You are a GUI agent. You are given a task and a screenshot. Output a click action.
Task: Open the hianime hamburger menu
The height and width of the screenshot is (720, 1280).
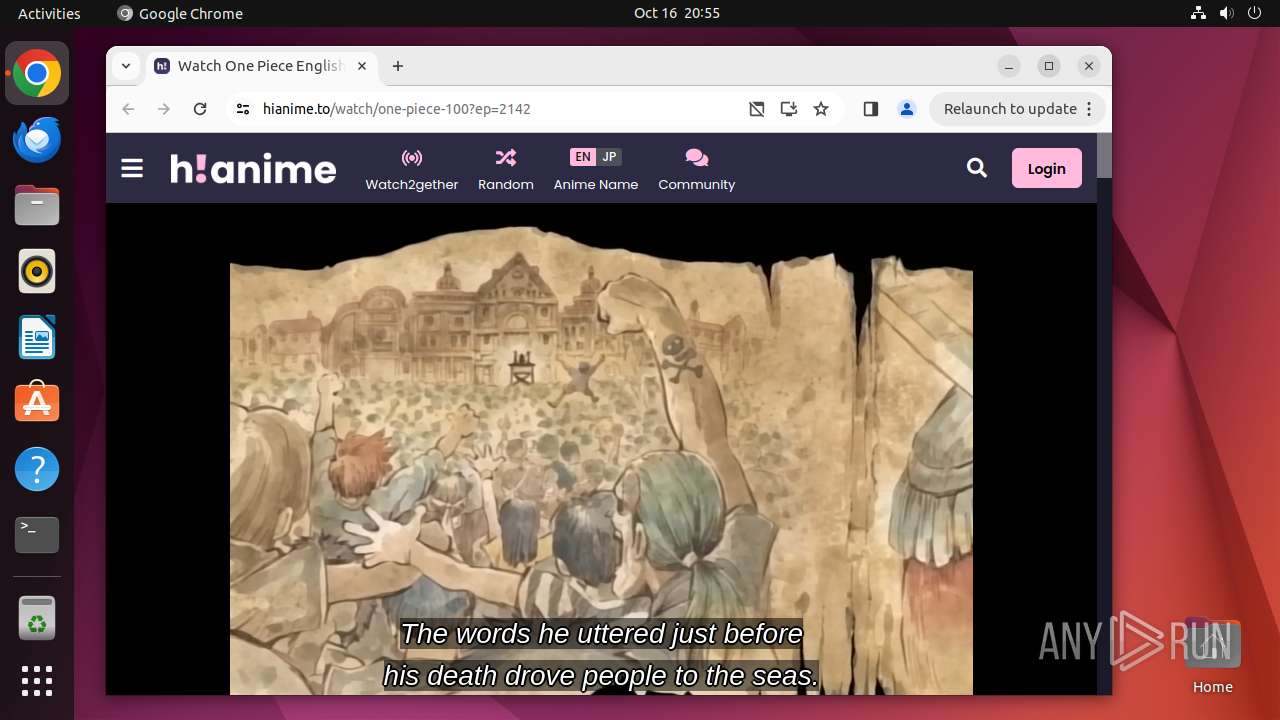click(132, 168)
